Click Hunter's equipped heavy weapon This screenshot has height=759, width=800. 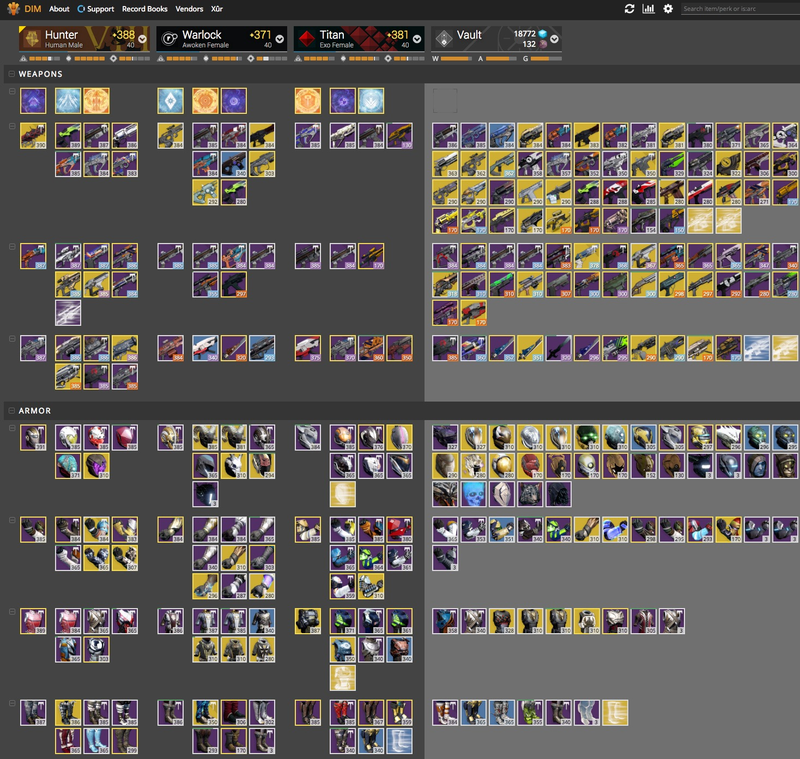coord(33,348)
